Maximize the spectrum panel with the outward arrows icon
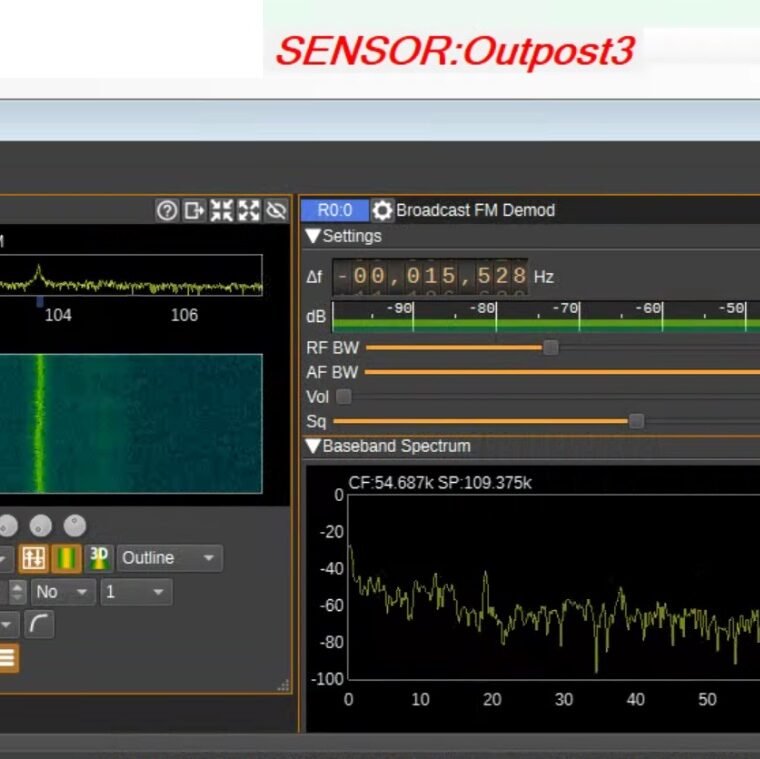Viewport: 760px width, 759px height. point(249,210)
